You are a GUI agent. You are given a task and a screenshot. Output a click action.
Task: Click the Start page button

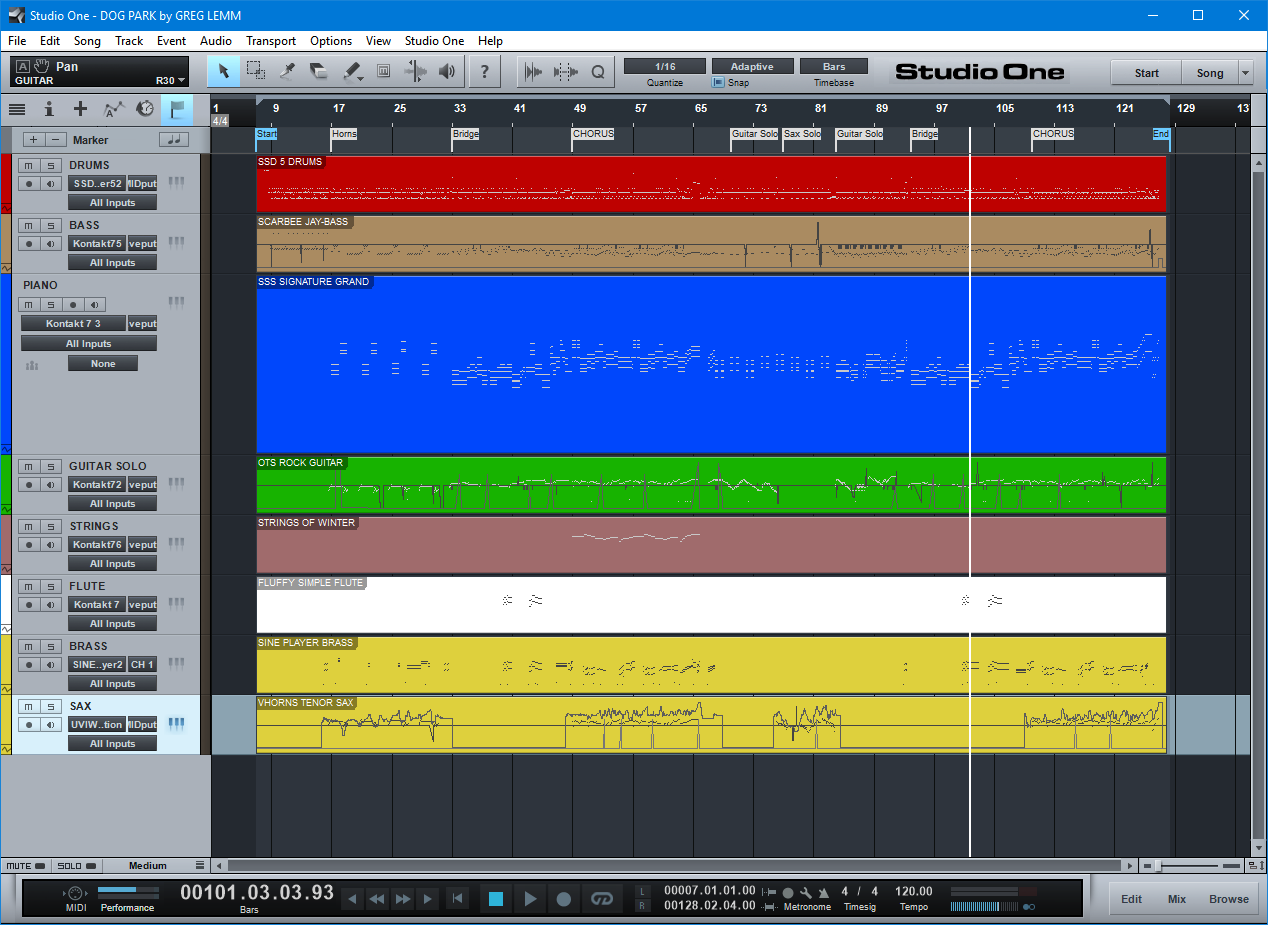coord(1146,72)
